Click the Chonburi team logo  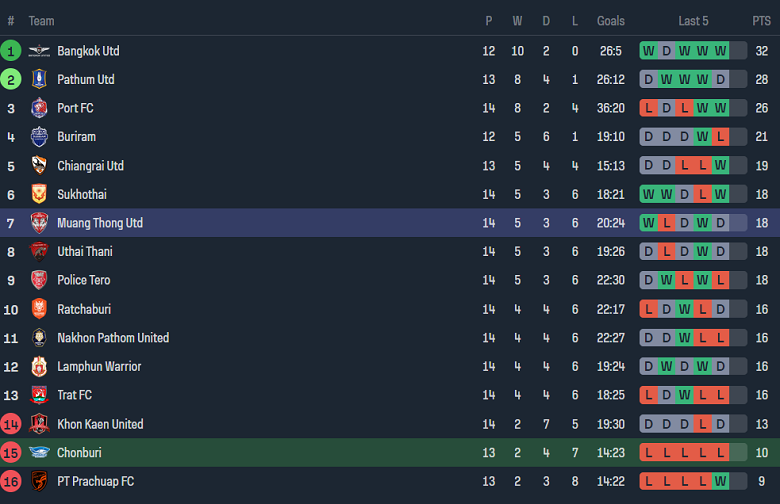[39, 453]
